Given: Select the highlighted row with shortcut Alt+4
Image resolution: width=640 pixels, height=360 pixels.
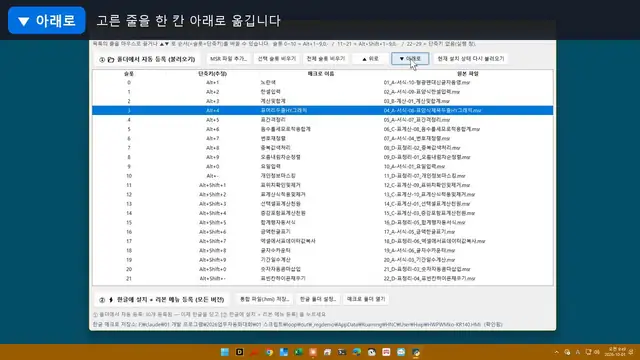Looking at the screenshot, I should (x=322, y=111).
